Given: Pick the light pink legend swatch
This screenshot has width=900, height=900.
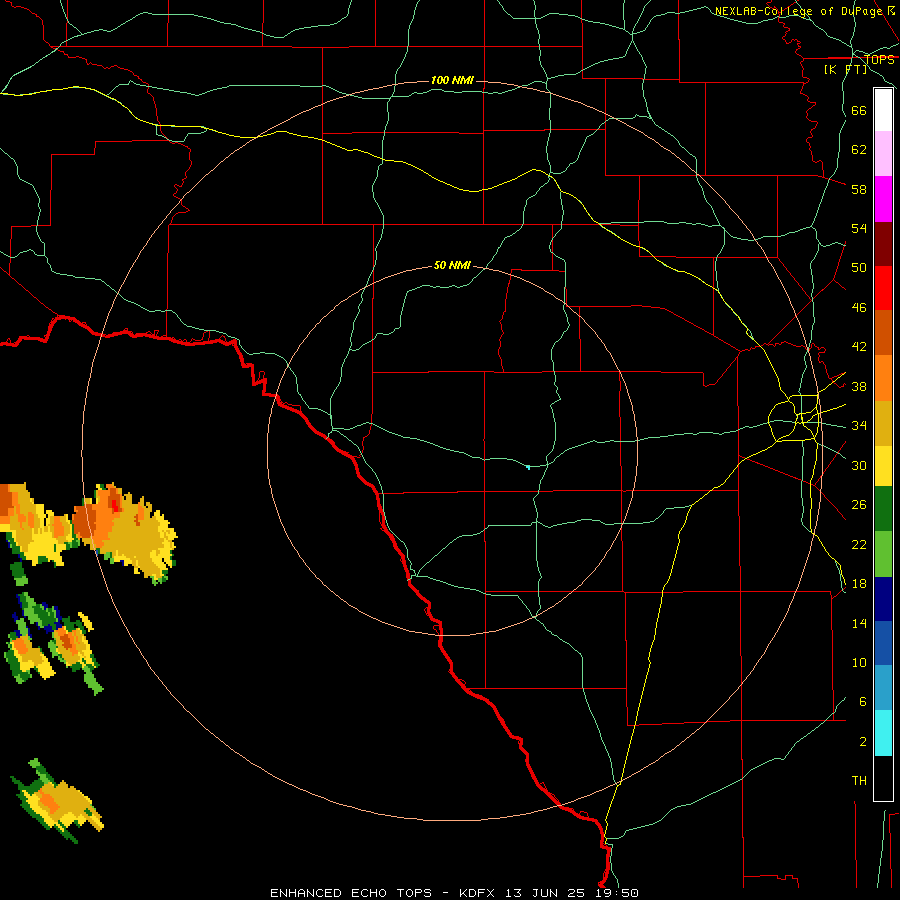Looking at the screenshot, I should tap(883, 153).
